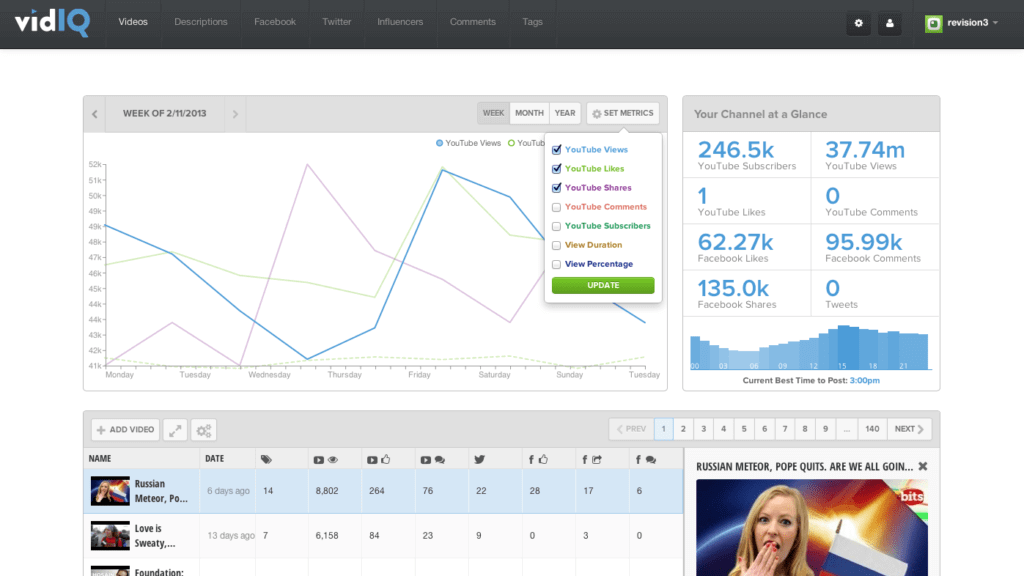This screenshot has width=1024, height=576.
Task: Sort by Facebook shares column icon
Action: click(x=592, y=460)
